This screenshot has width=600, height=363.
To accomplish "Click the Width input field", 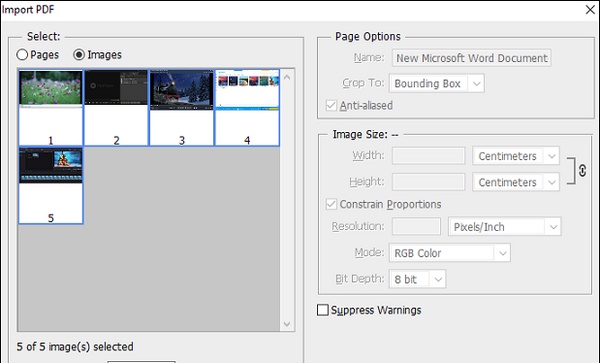I will tap(429, 156).
